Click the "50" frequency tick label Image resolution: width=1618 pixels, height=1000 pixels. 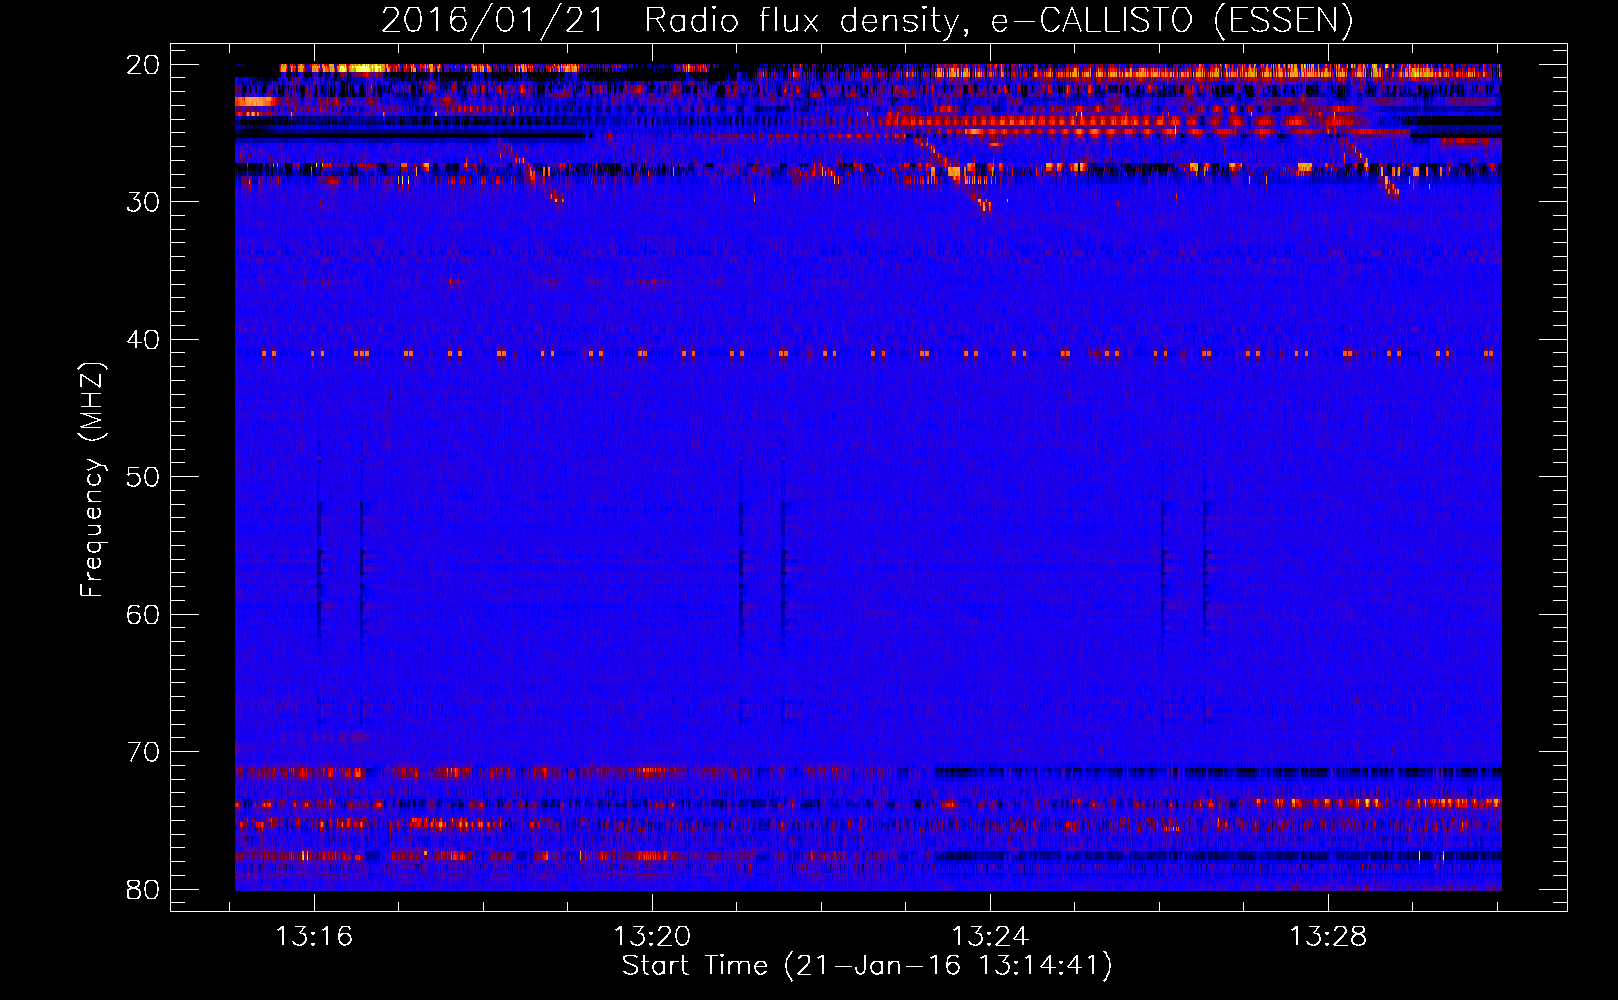pos(143,477)
